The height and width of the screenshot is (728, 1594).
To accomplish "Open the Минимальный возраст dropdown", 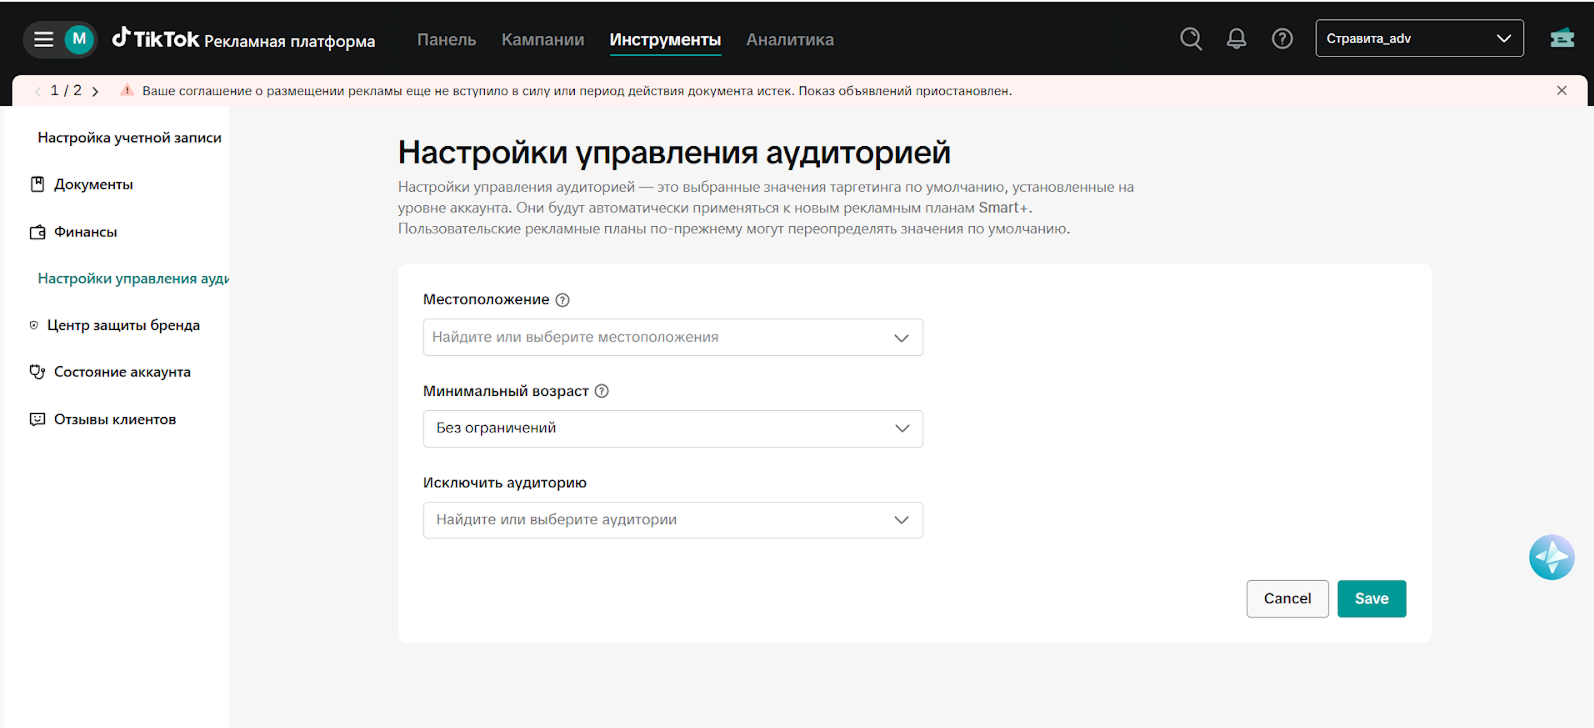I will [x=672, y=428].
